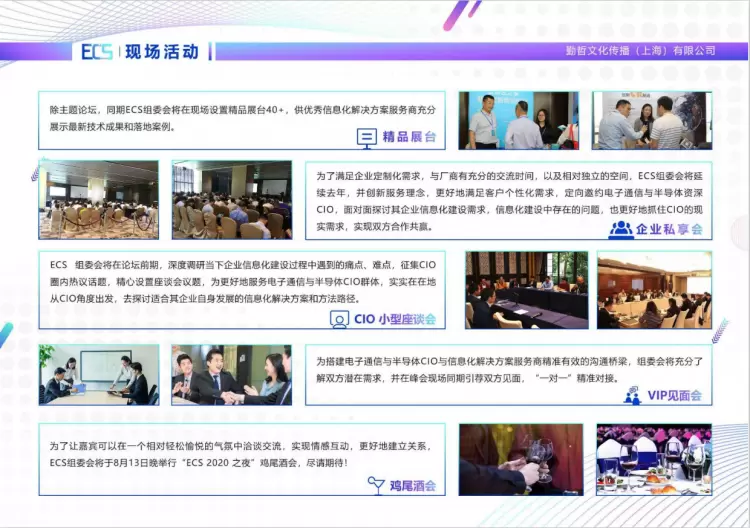
Task: Click the cocktail glass icon beside 鸡尾酒会
Action: coord(375,485)
